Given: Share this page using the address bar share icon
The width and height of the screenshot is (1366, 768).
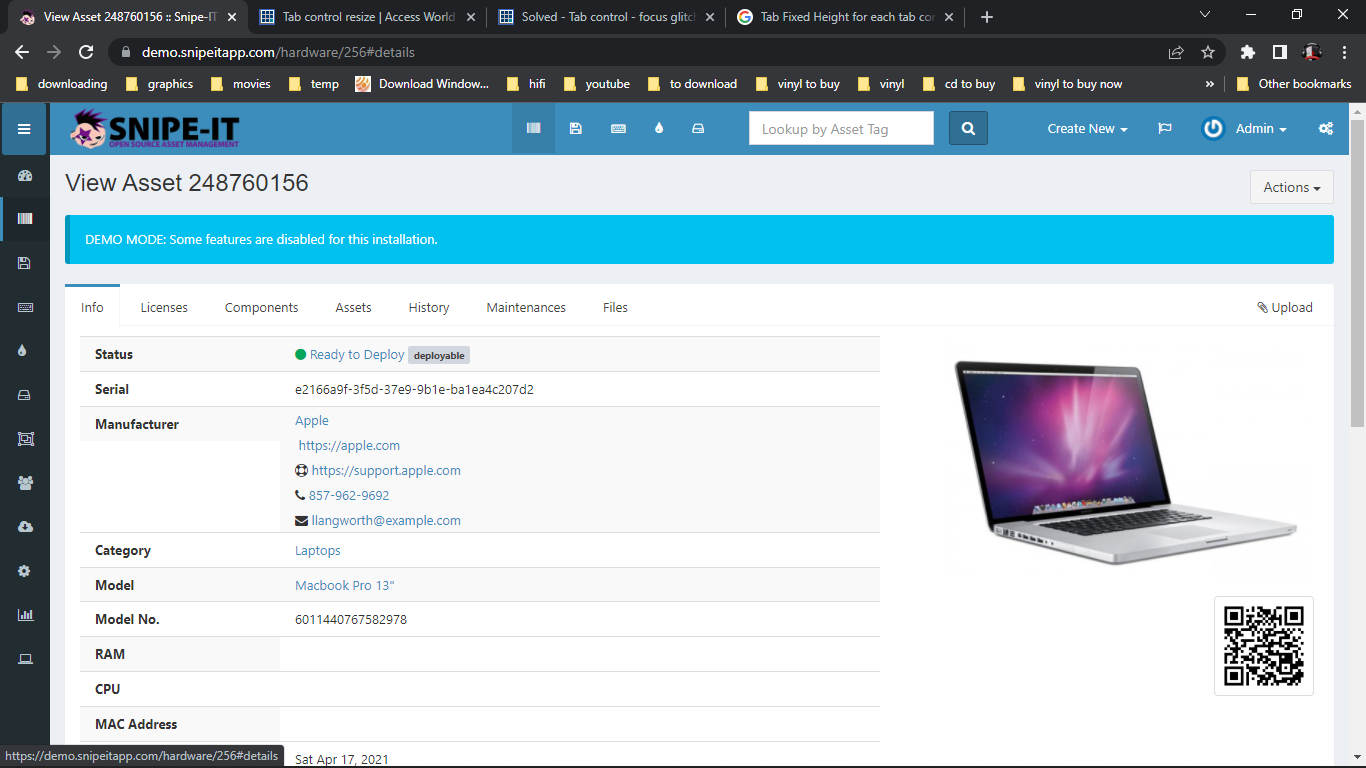Looking at the screenshot, I should coord(1176,52).
